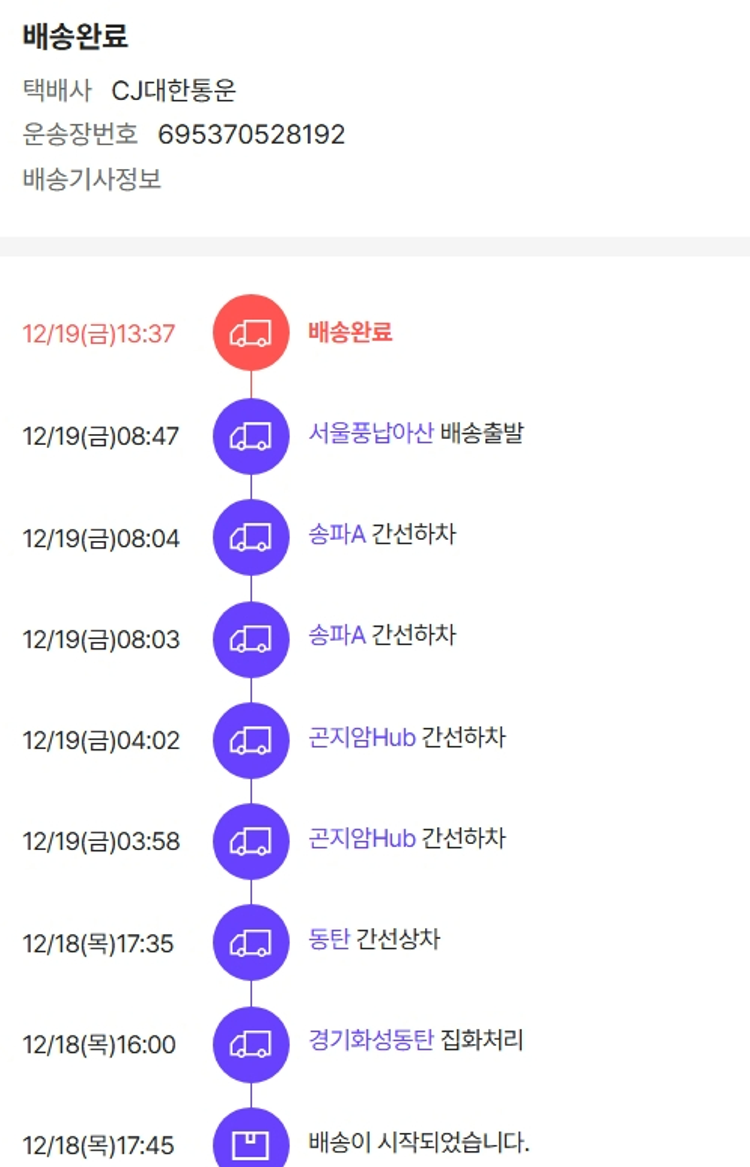Click the CJ대한통운 courier name
Image resolution: width=750 pixels, height=1167 pixels.
(x=174, y=91)
